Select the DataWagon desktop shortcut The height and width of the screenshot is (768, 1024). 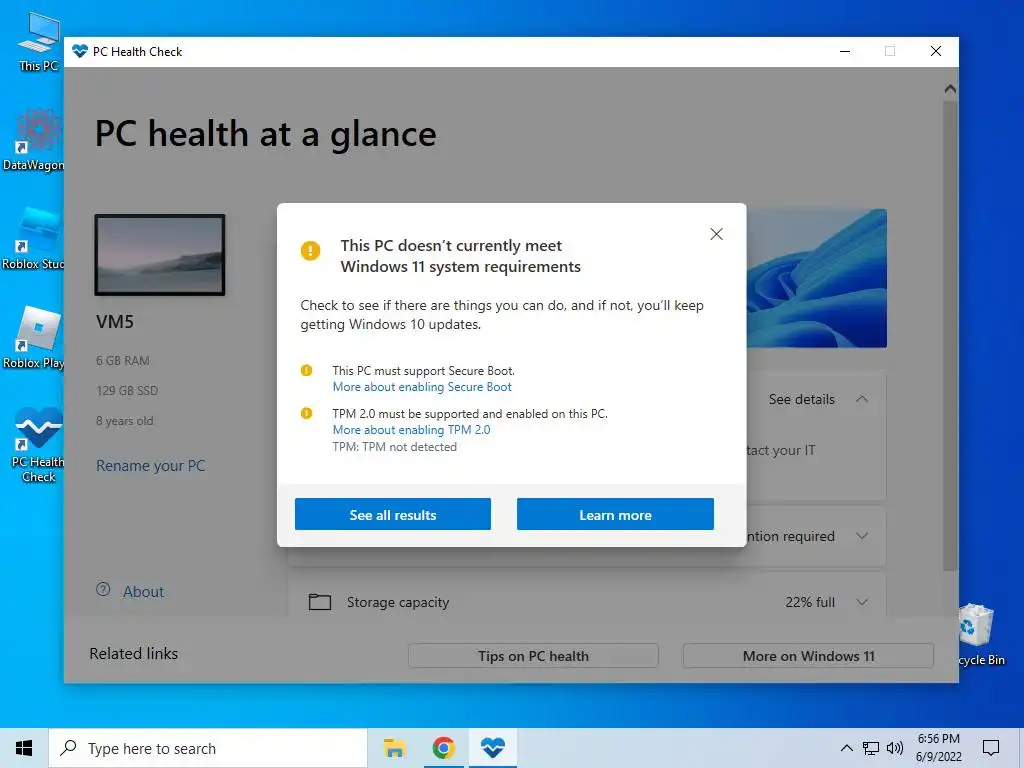point(34,139)
